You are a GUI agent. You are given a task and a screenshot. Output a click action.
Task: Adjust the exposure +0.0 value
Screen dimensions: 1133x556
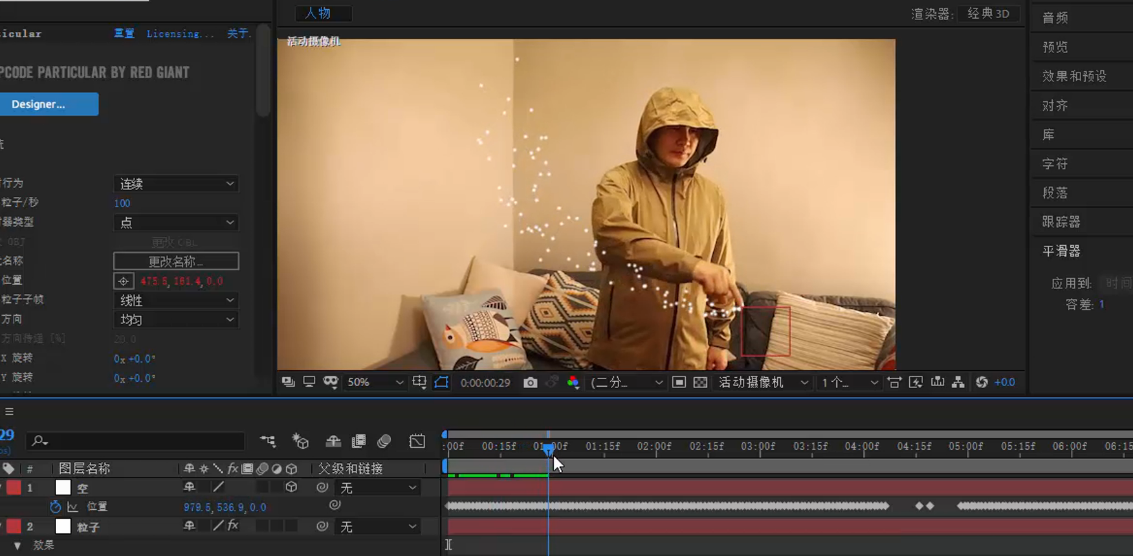(1004, 382)
